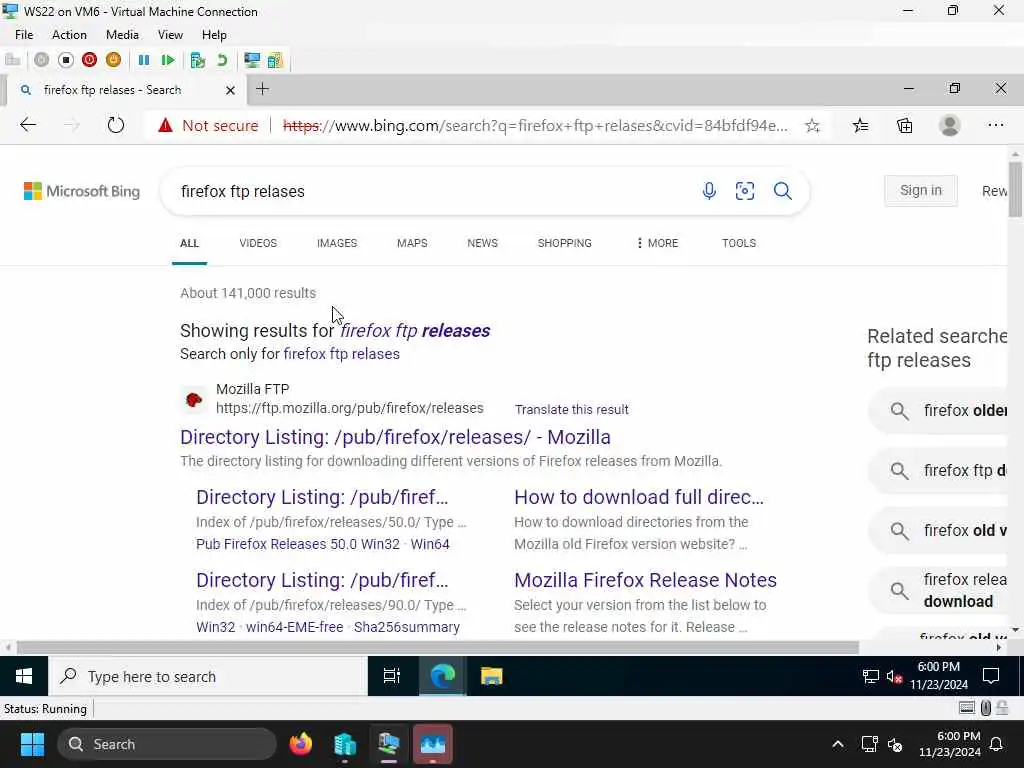Click the Not secure warning icon
Screen dimensions: 1024x768
click(x=165, y=125)
